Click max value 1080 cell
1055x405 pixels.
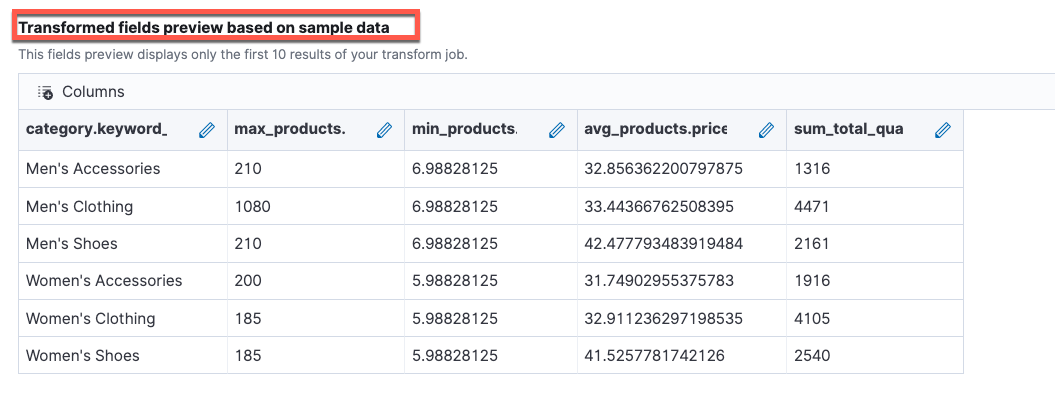tap(252, 207)
